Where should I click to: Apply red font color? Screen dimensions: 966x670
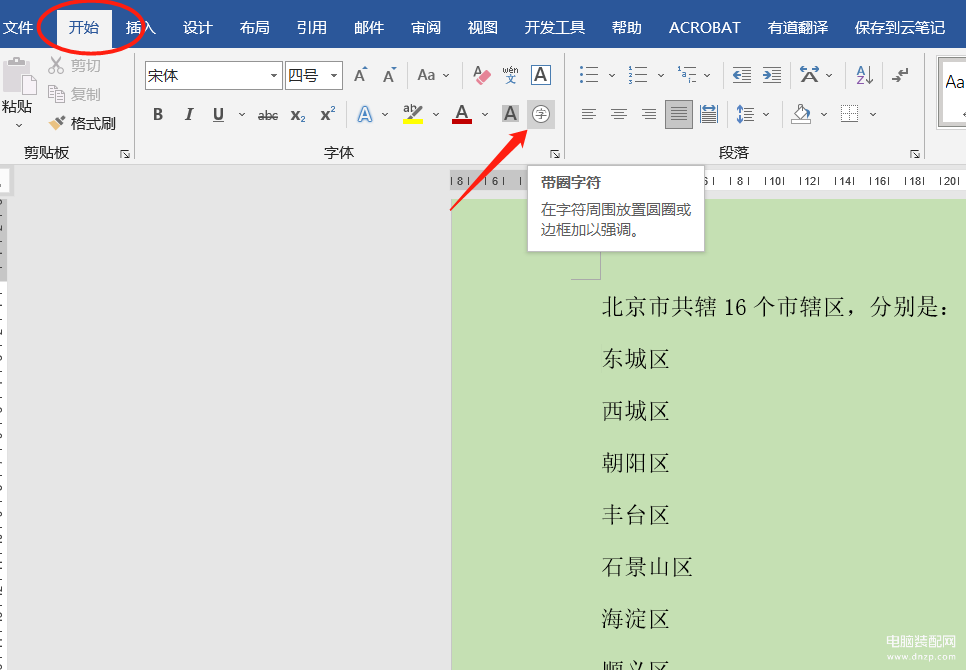[462, 115]
